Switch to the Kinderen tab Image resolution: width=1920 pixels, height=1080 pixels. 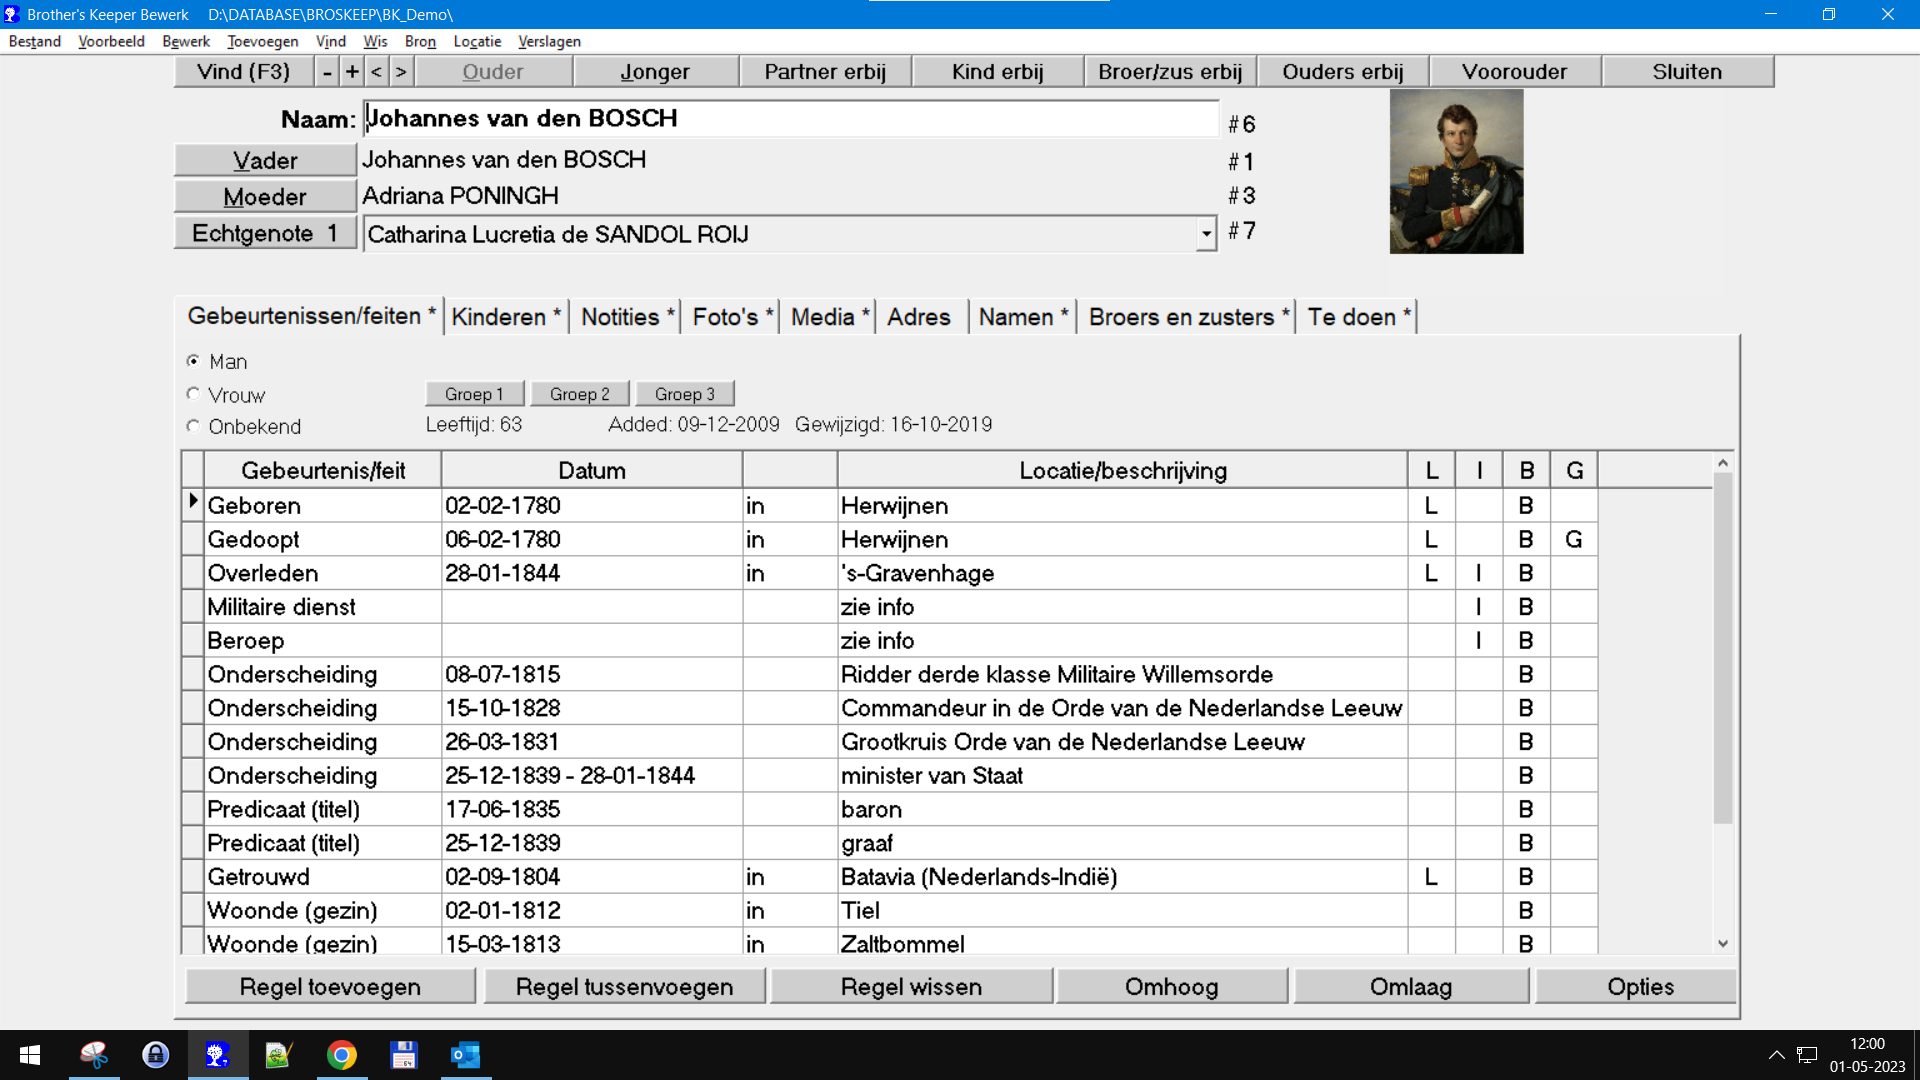click(x=505, y=317)
